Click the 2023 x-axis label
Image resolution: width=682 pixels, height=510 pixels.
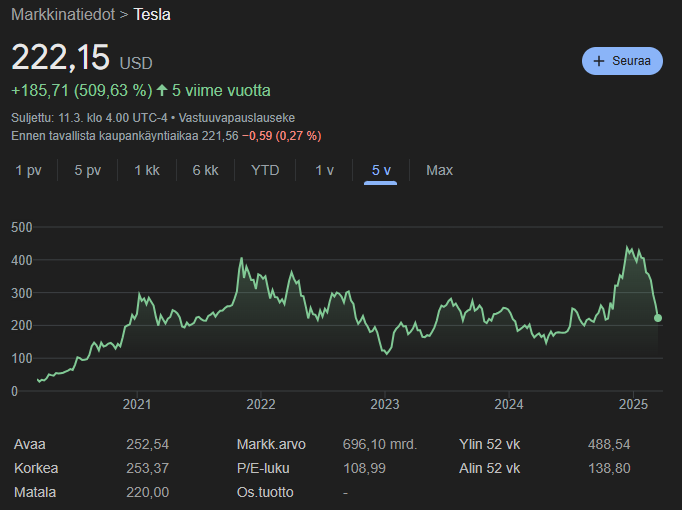(x=385, y=404)
